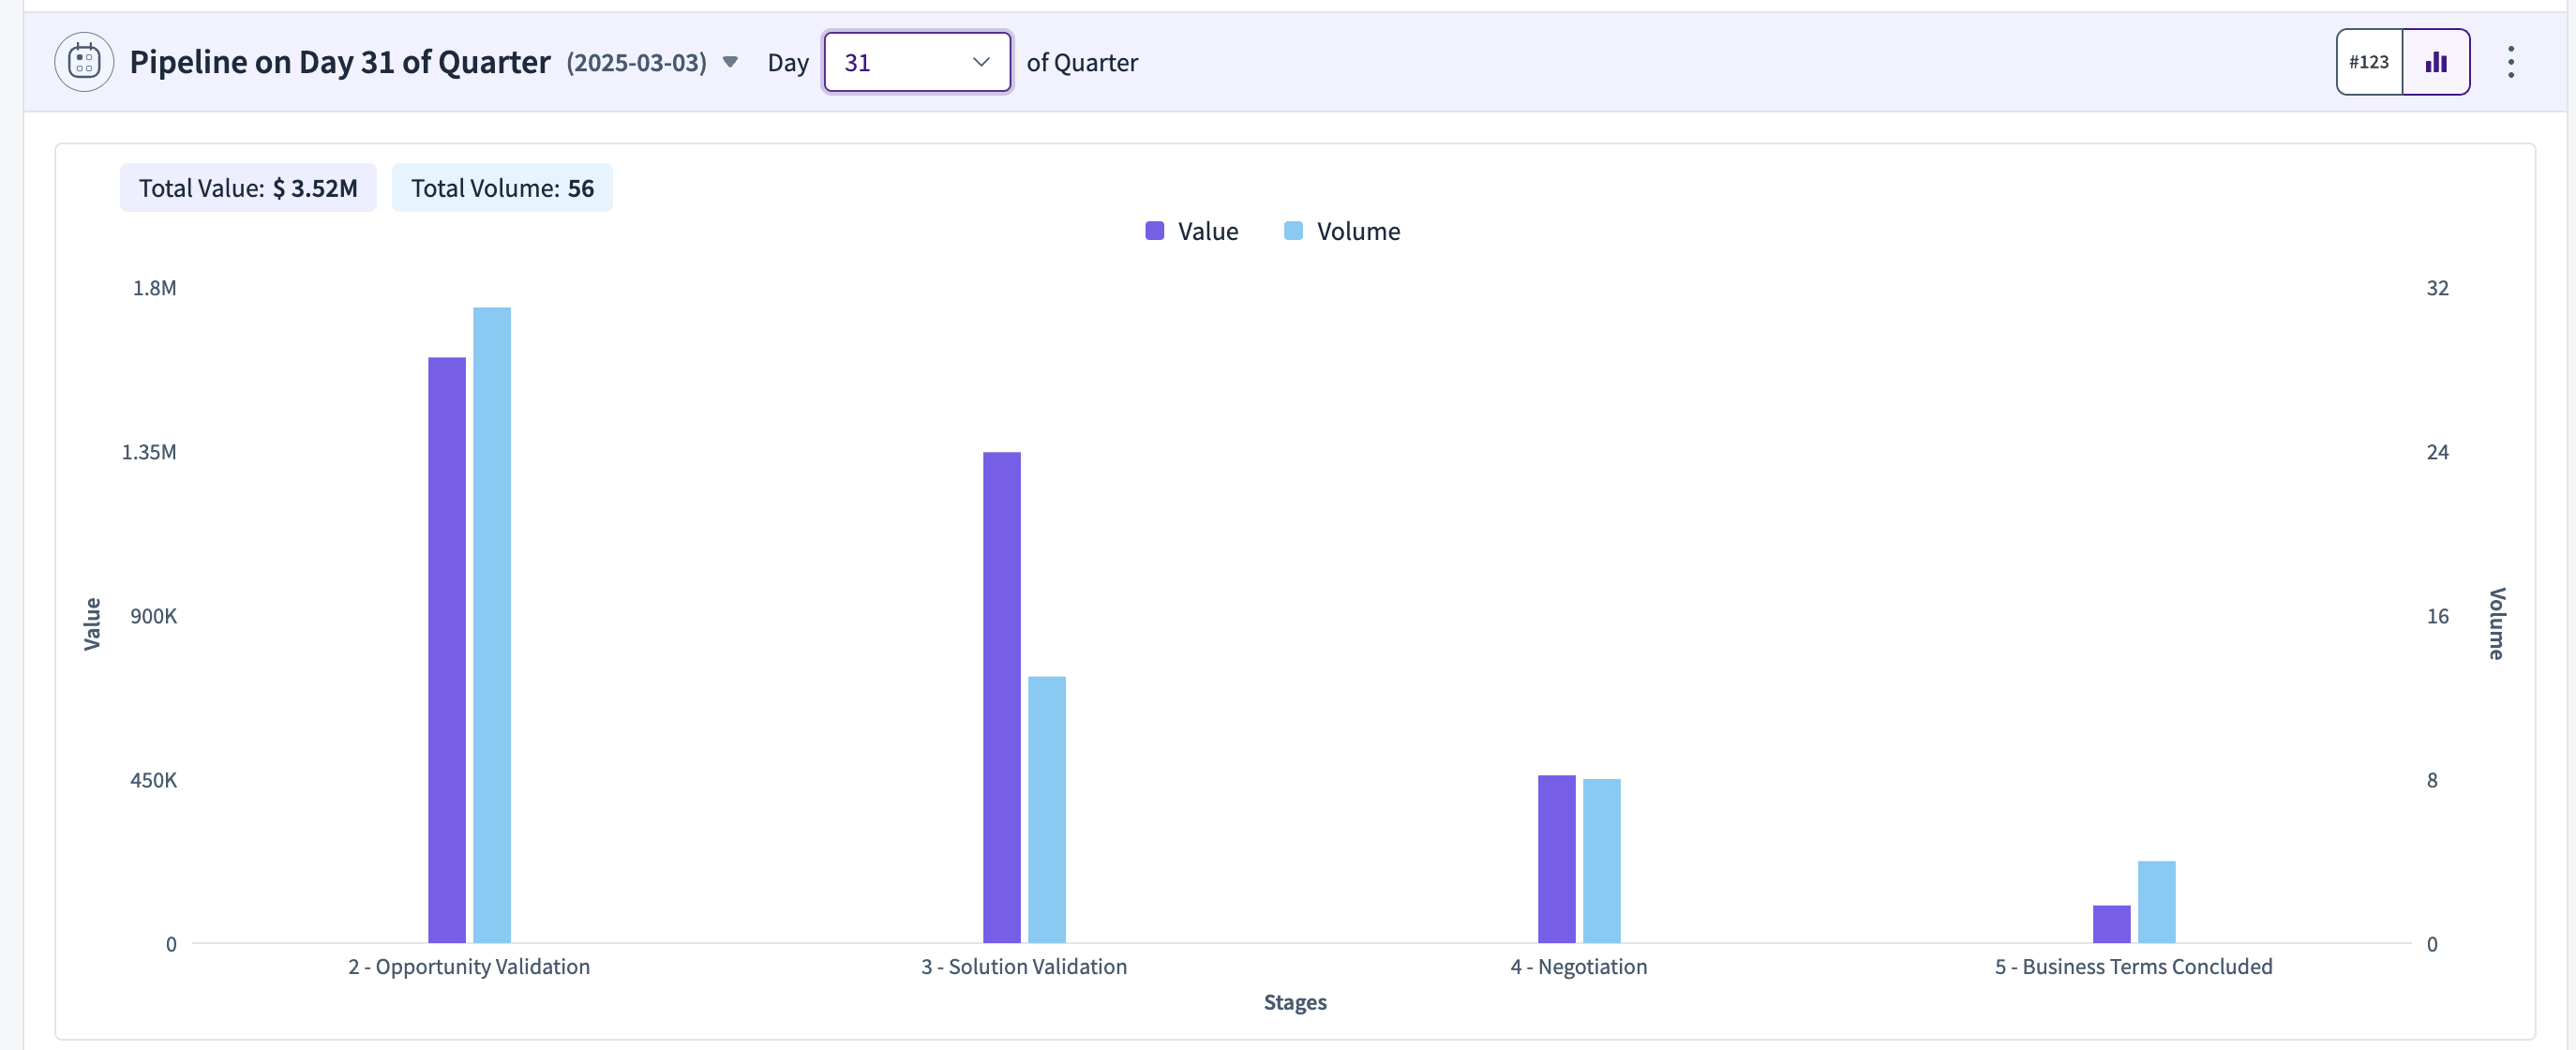
Task: Select the Opportunity Validation value bar
Action: click(447, 650)
